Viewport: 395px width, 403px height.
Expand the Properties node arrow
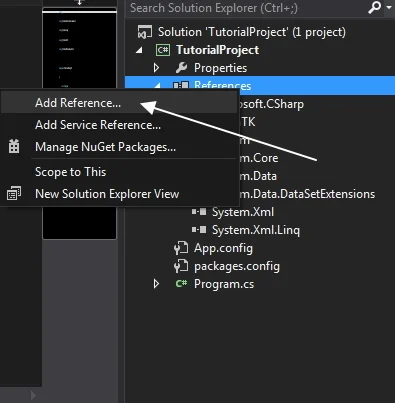[x=156, y=68]
